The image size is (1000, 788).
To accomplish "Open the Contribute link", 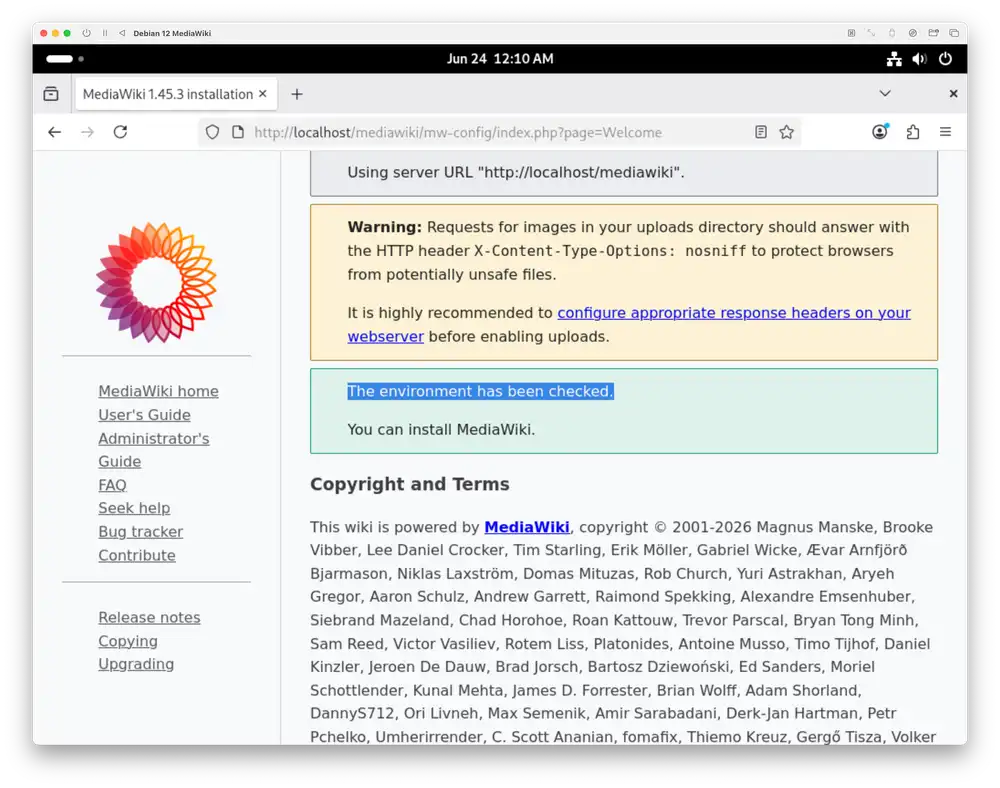I will (136, 555).
